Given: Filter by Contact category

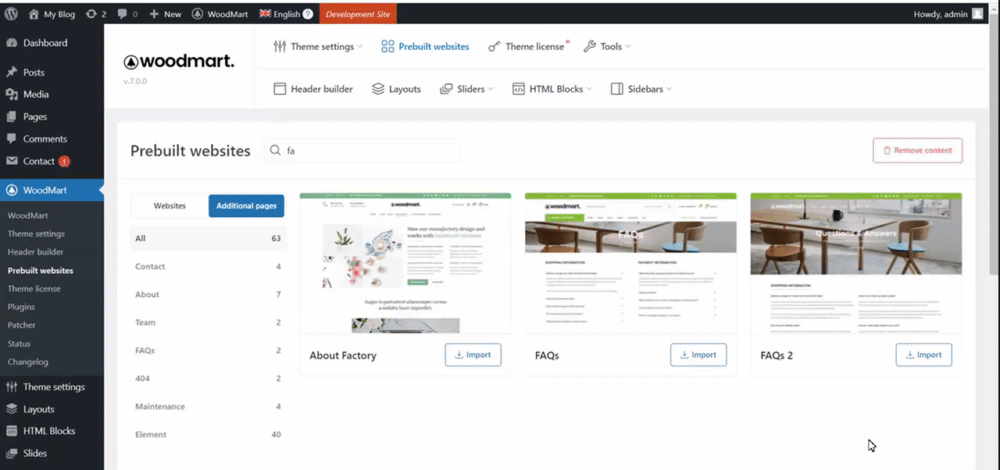Looking at the screenshot, I should click(208, 267).
